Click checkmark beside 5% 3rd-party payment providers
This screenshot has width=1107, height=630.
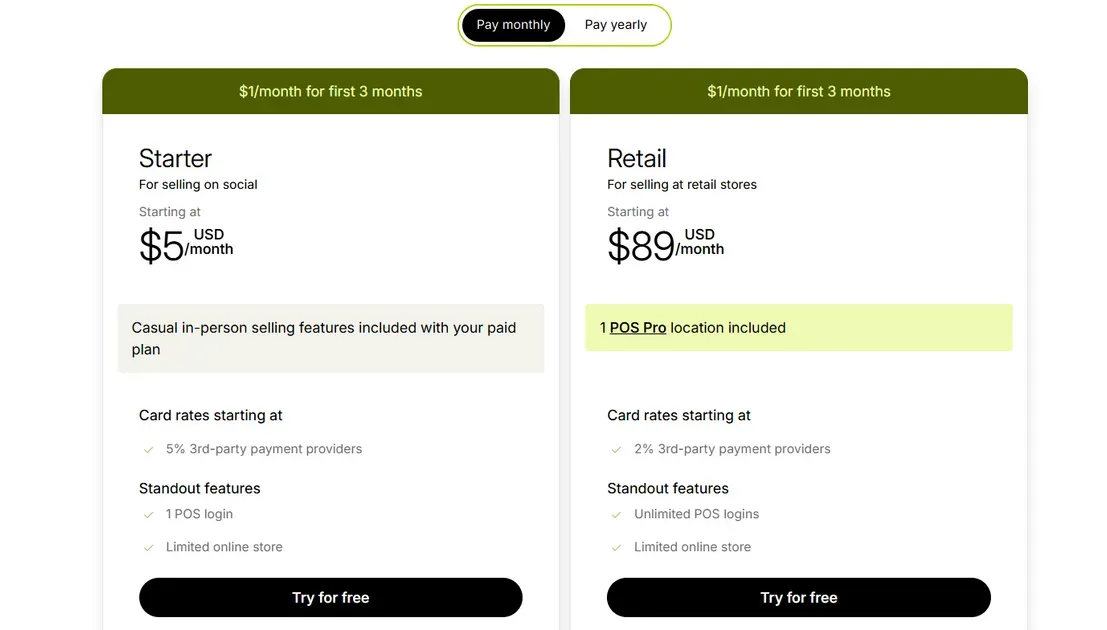pyautogui.click(x=149, y=450)
